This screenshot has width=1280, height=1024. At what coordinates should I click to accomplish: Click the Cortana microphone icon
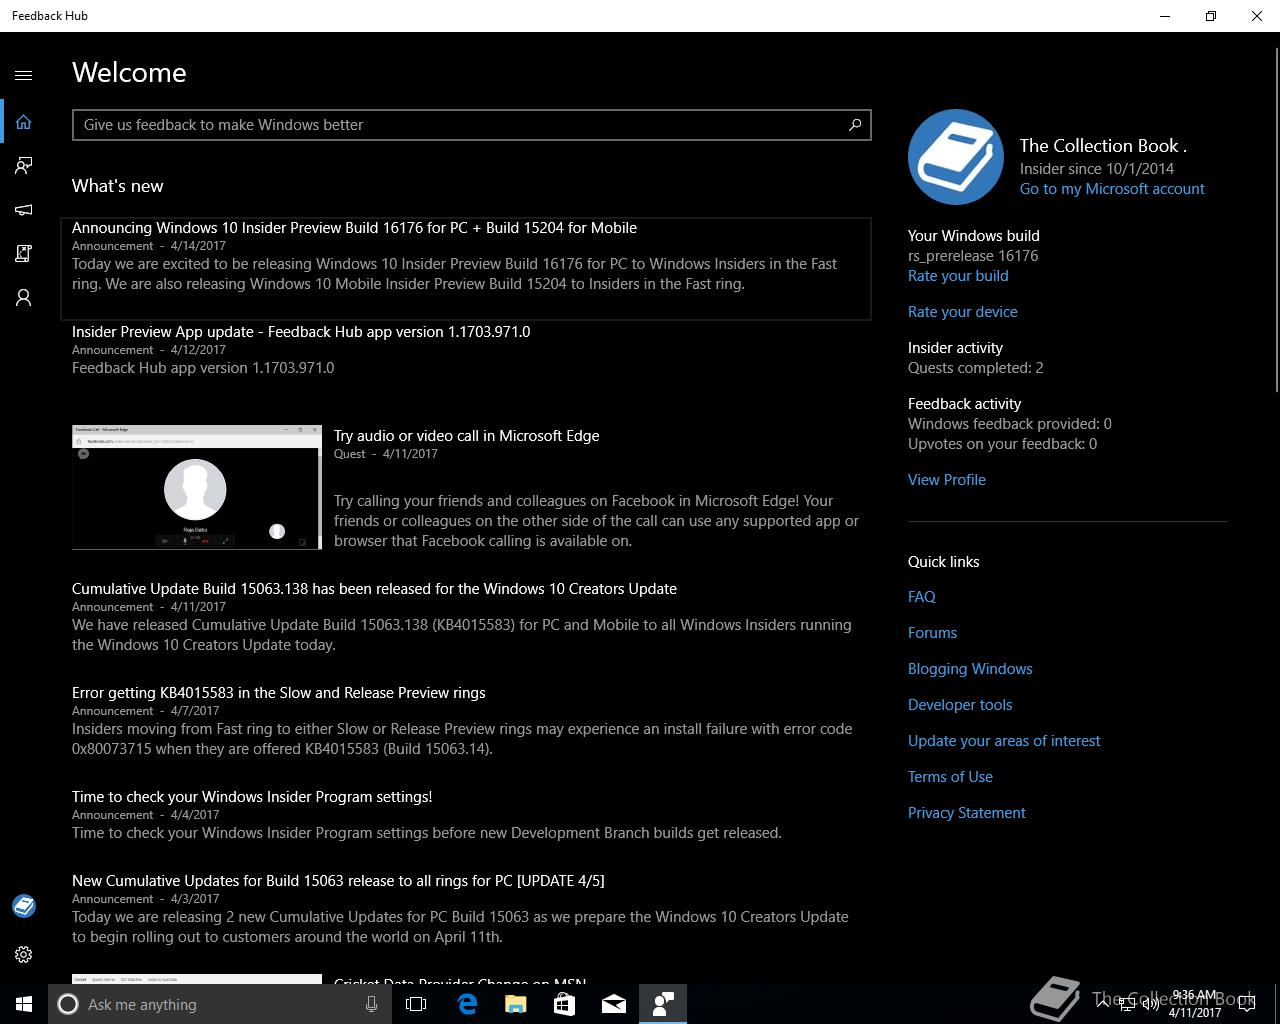[x=371, y=1004]
